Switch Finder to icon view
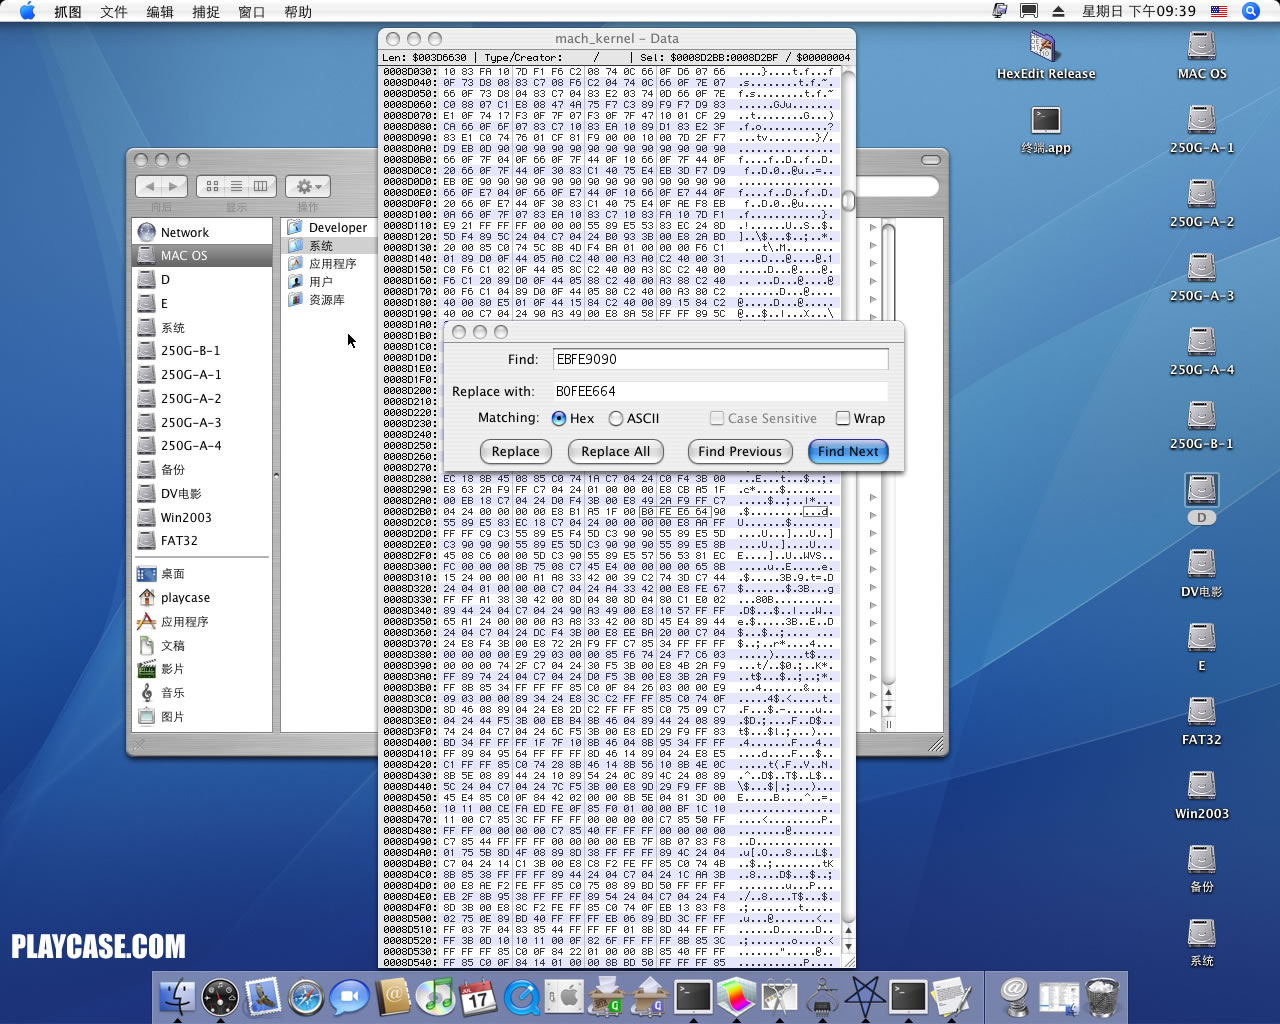 [x=212, y=186]
